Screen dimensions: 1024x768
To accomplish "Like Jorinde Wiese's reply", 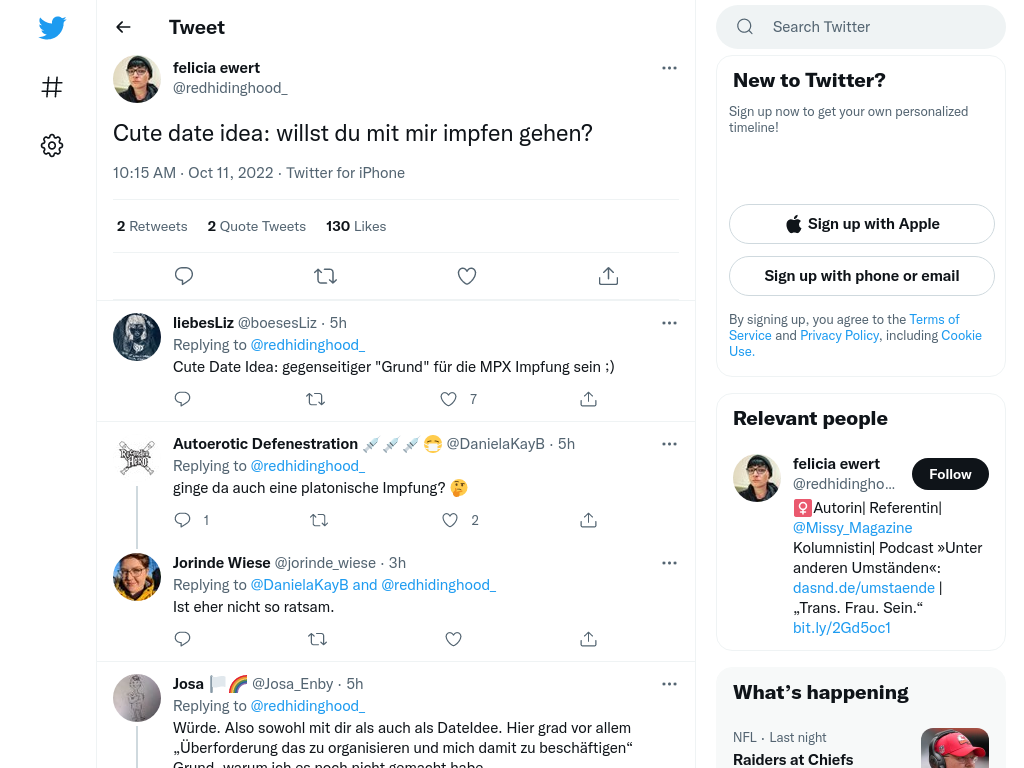I will tap(453, 639).
